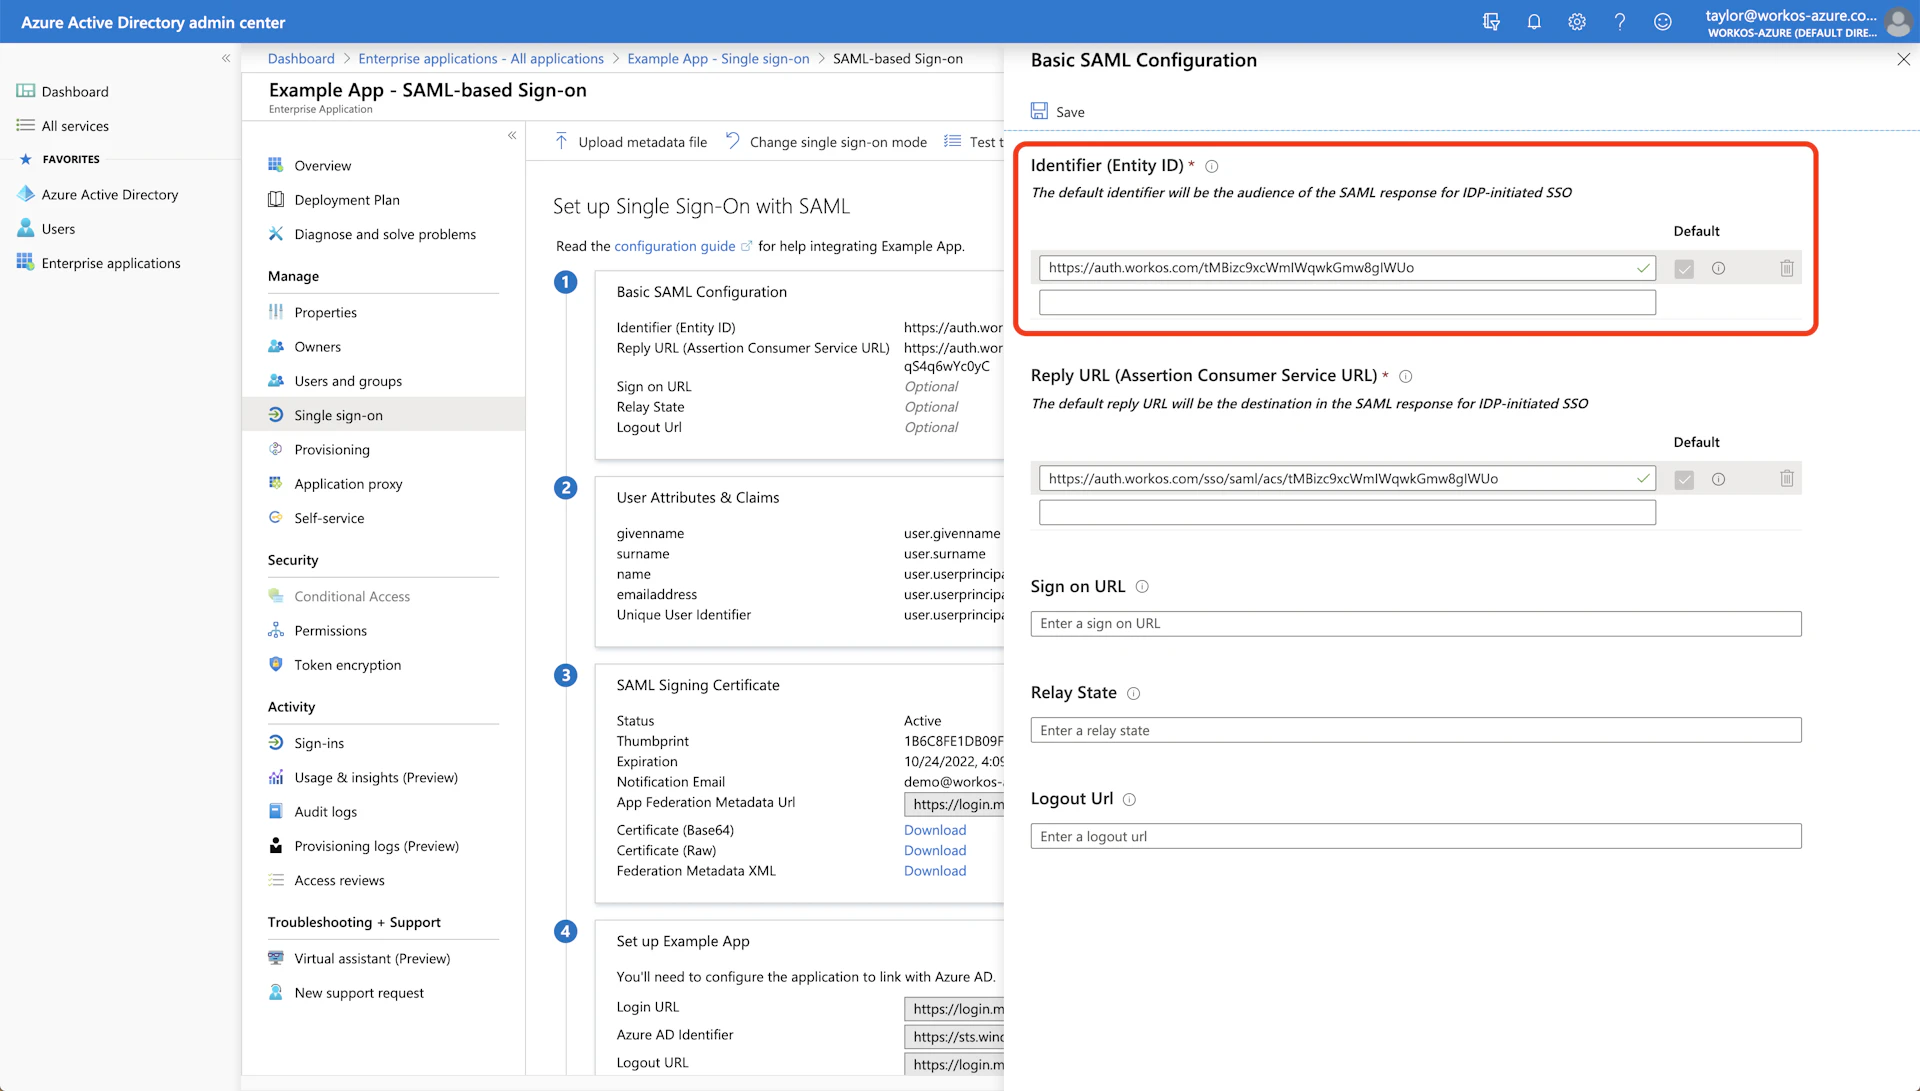Viewport: 1920px width, 1091px height.
Task: Delete the Identifier URL with trash icon
Action: pos(1787,268)
